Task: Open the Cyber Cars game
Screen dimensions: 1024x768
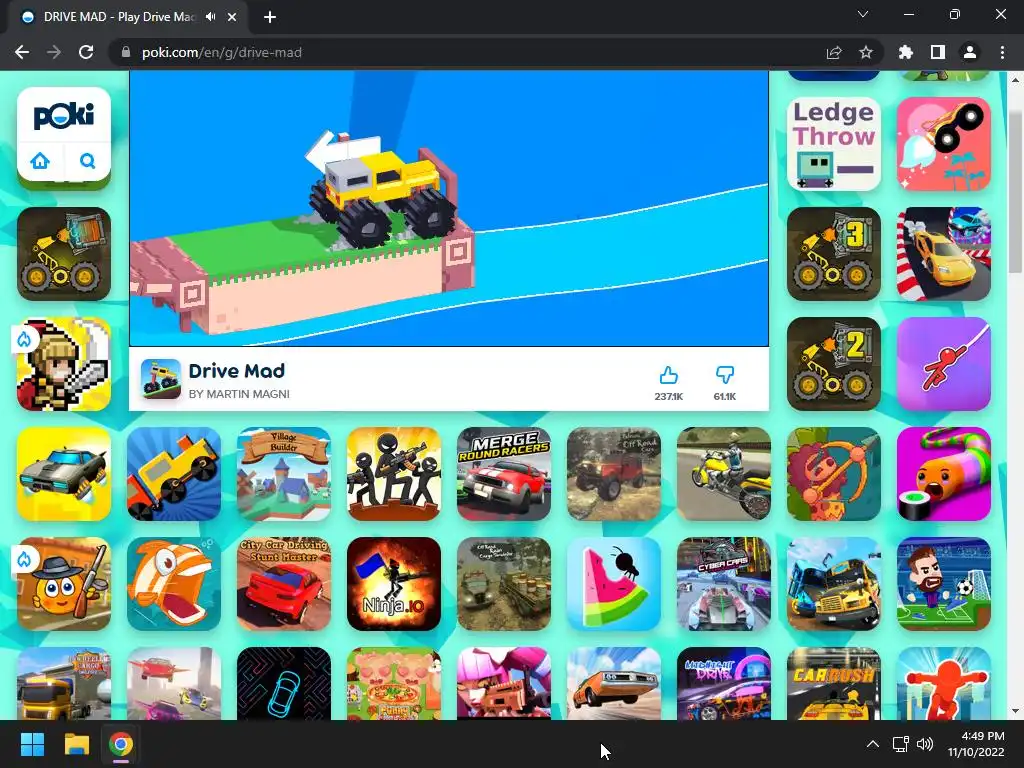Action: click(724, 584)
